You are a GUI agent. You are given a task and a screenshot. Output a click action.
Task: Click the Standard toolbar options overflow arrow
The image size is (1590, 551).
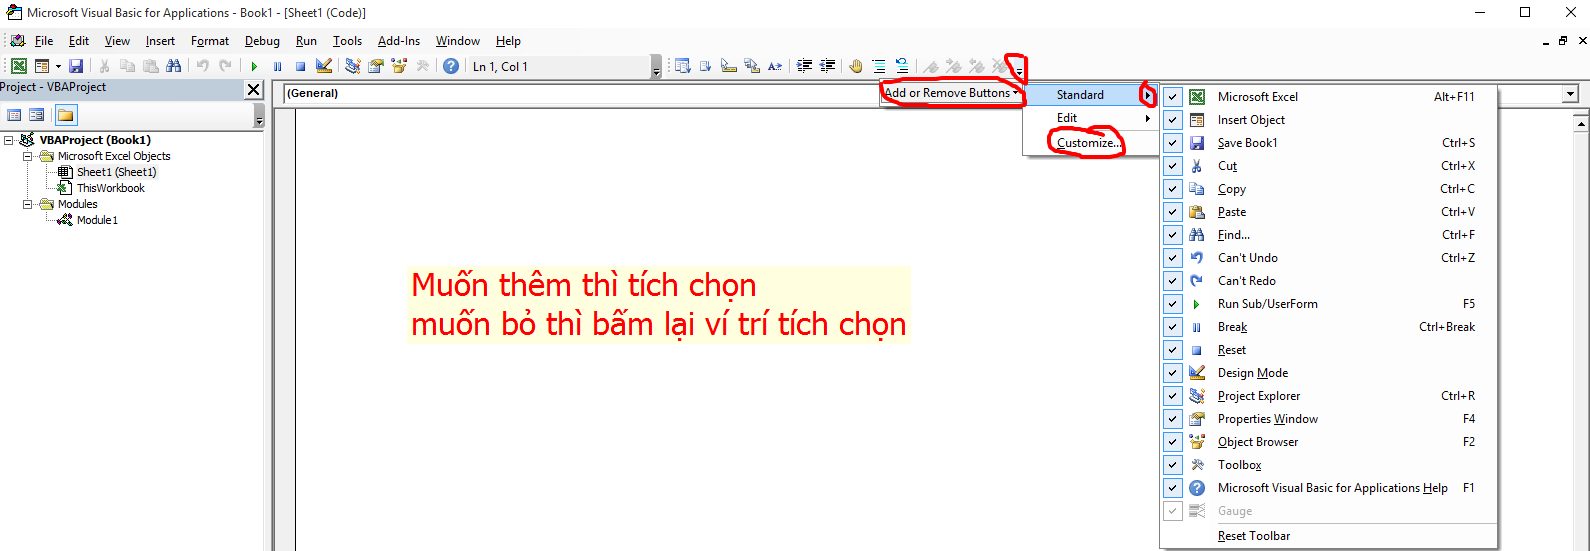click(657, 68)
